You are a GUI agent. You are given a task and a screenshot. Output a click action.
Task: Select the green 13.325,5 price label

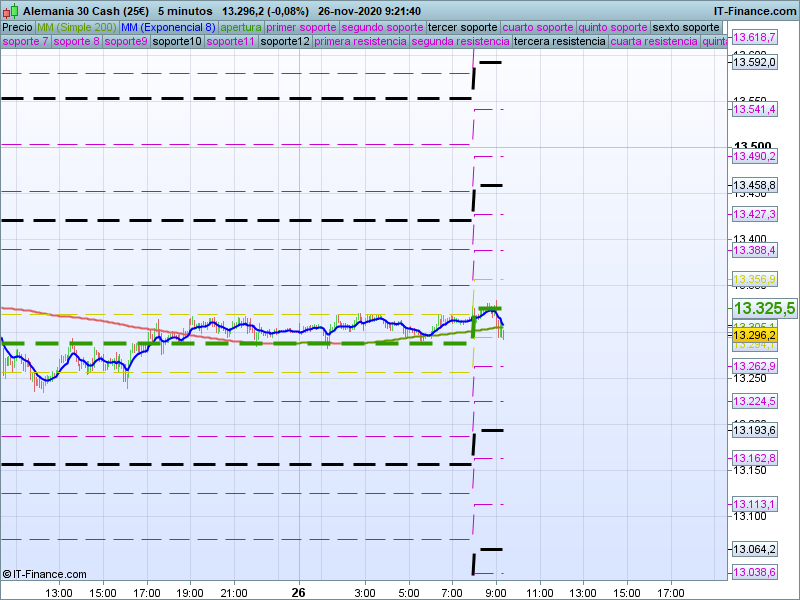pos(764,309)
